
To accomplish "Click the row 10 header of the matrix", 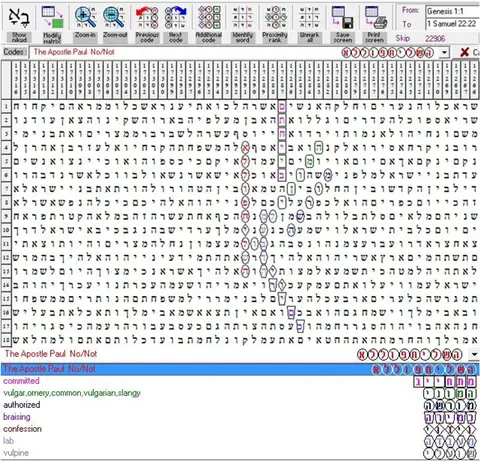I will point(6,230).
